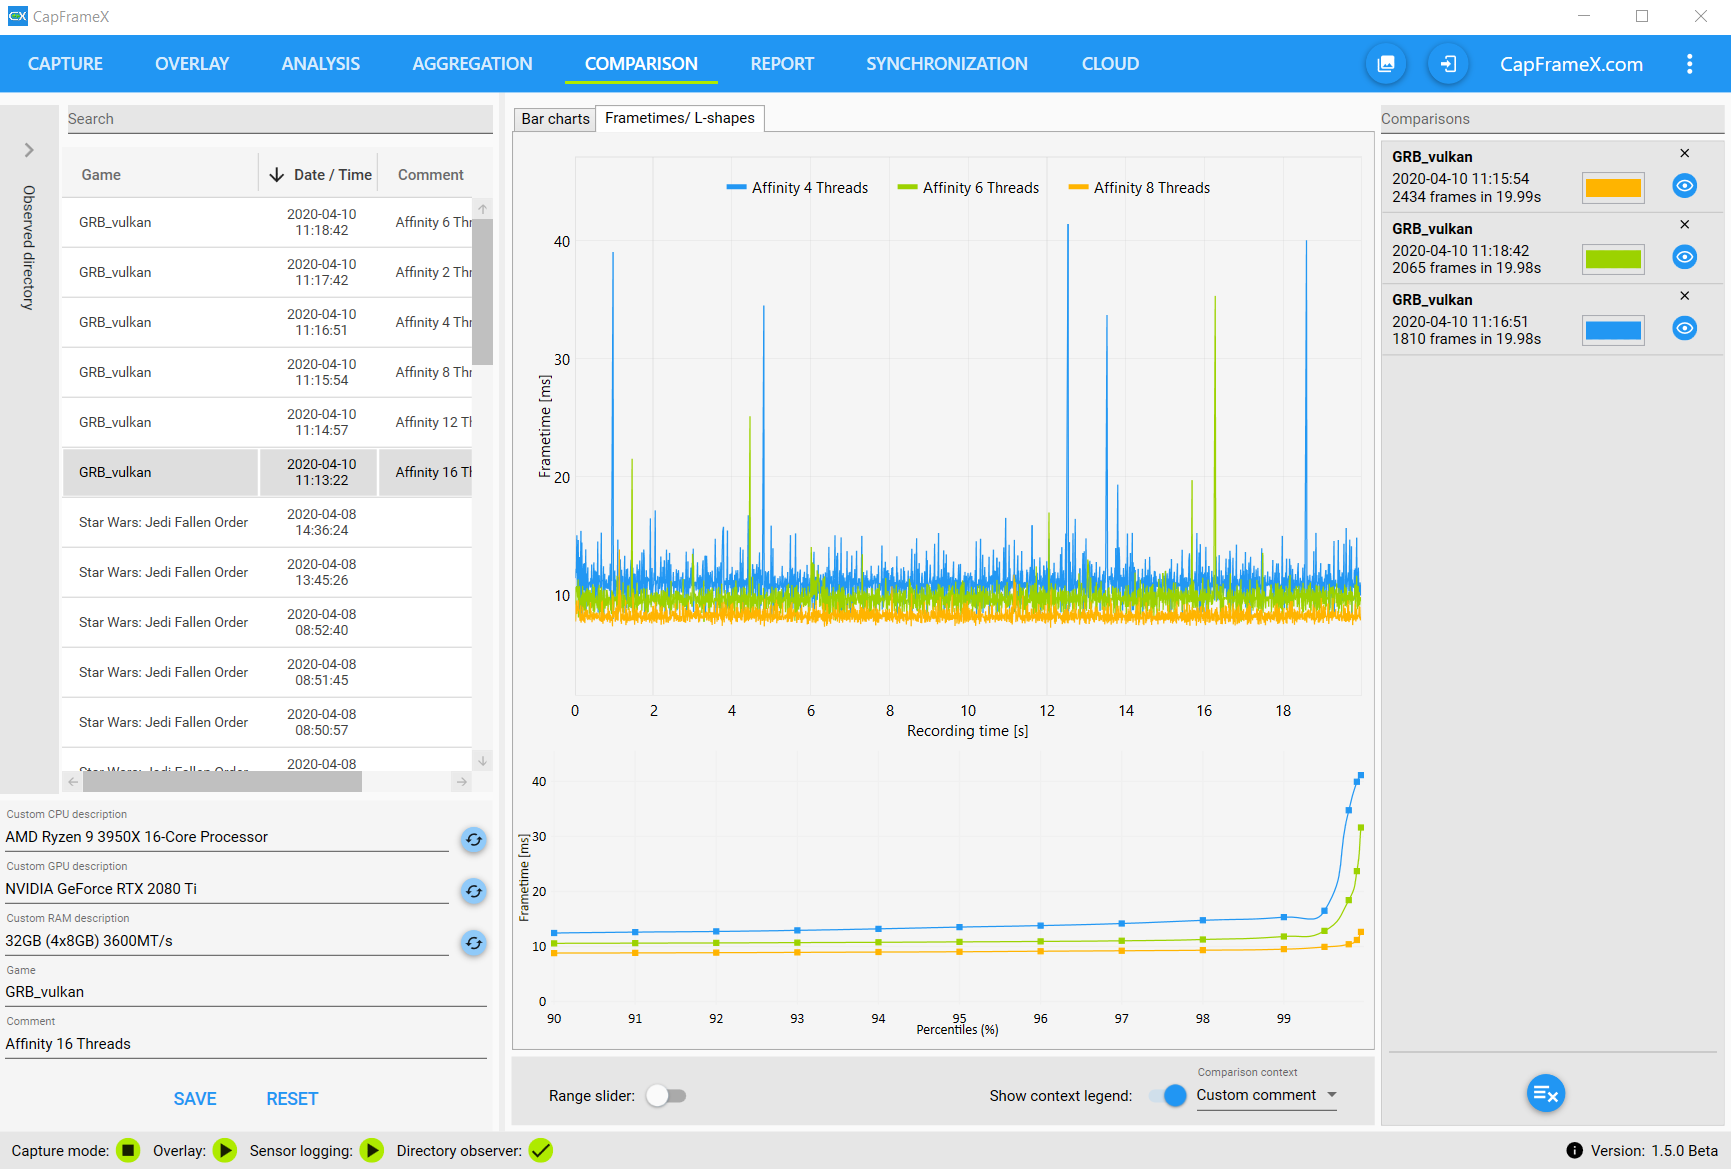
Task: Select the GRB_vulkan 11:17:42 record
Action: tap(267, 272)
